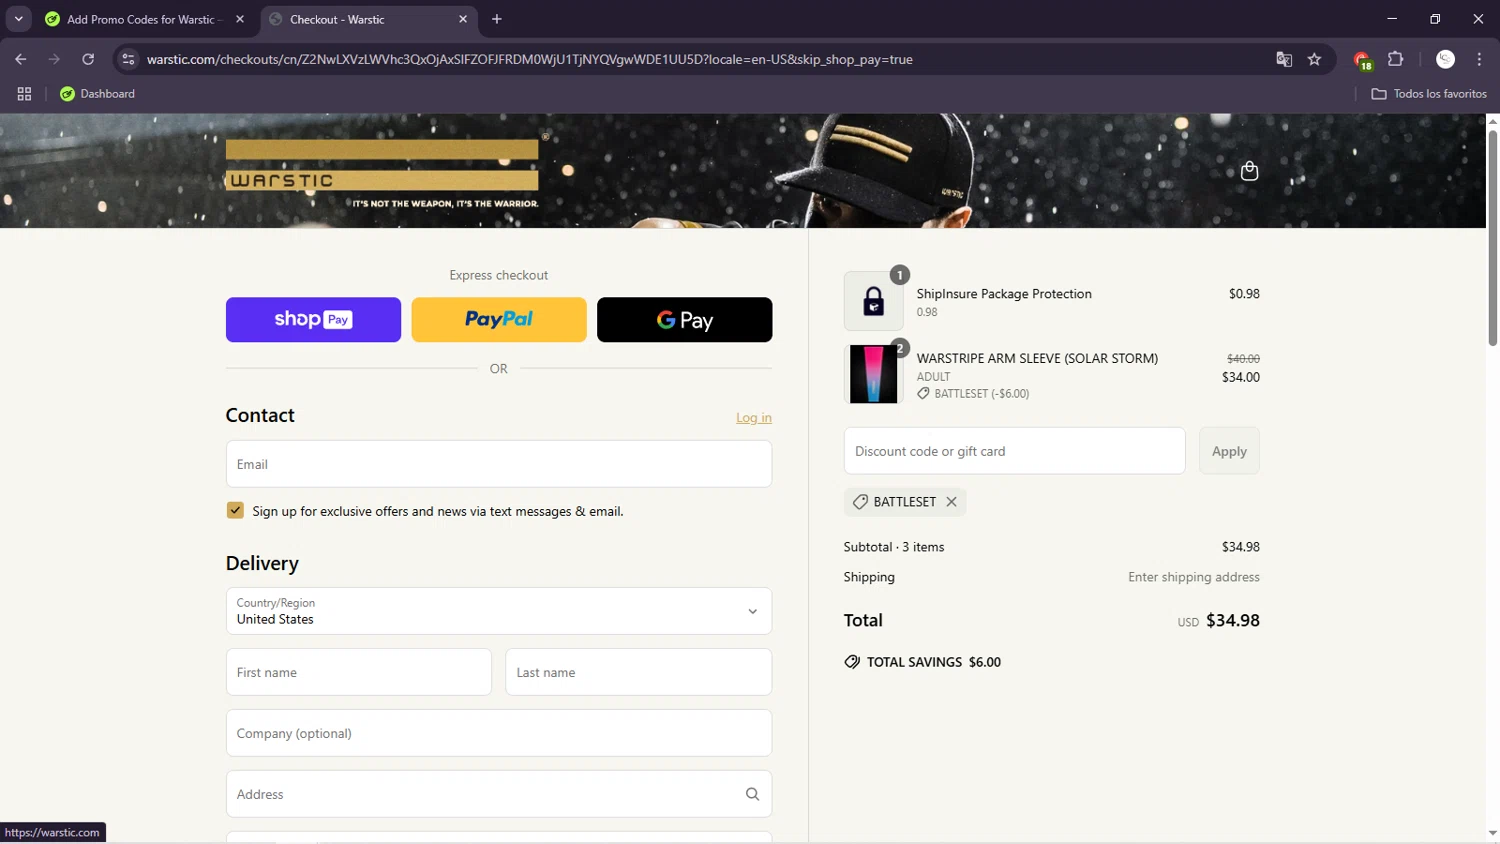Pay with Shop Pay
1500x844 pixels.
313,320
